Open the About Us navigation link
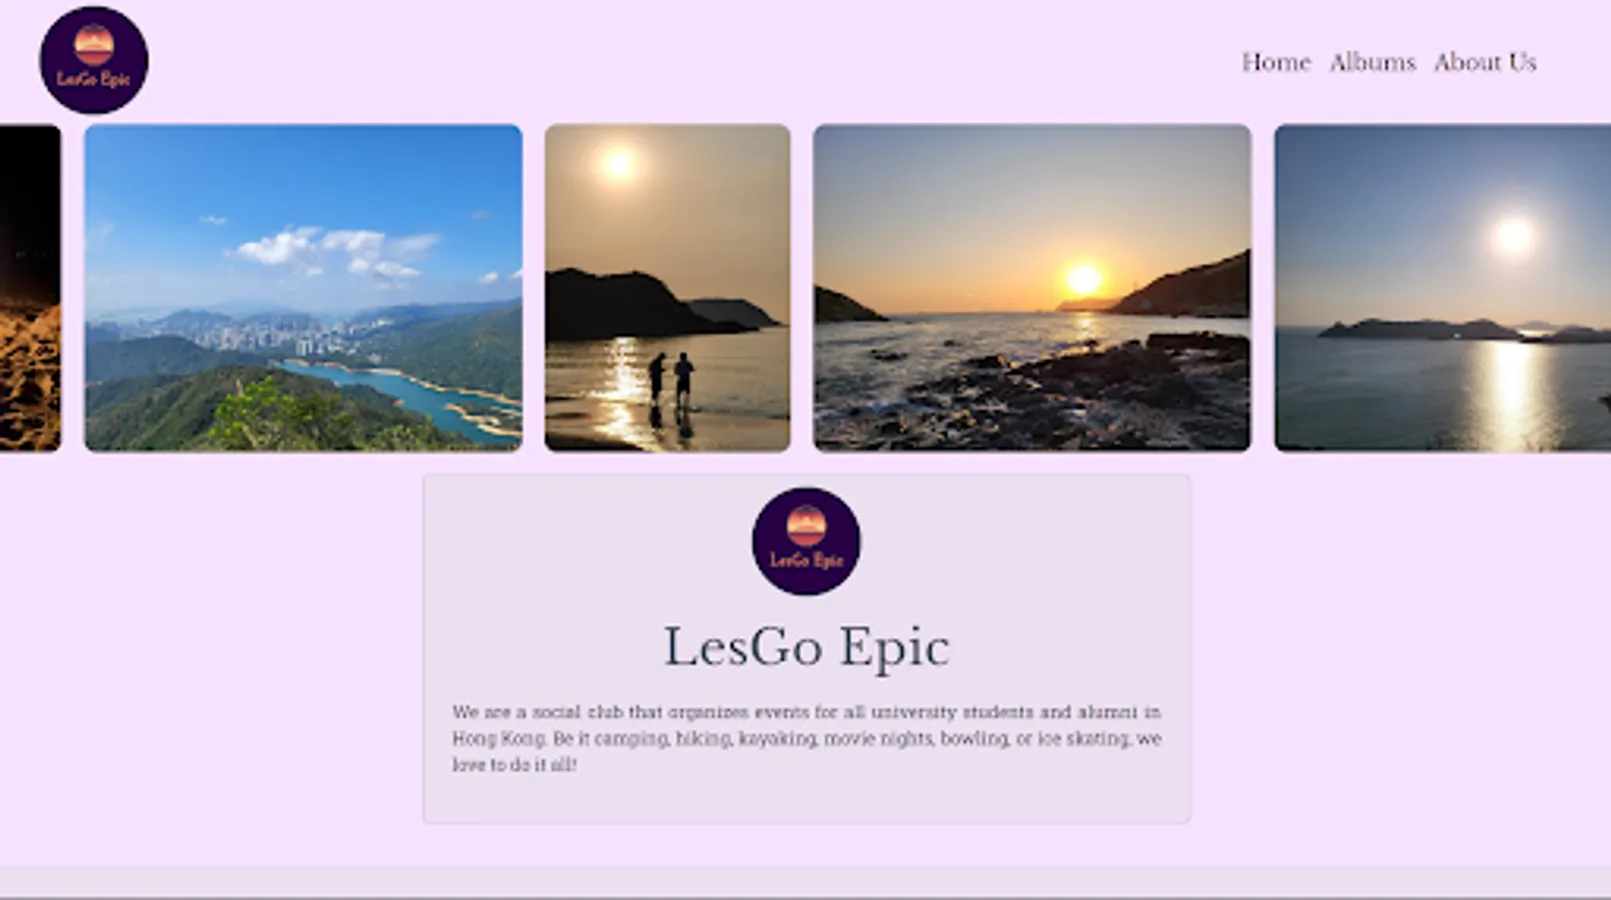 click(1485, 62)
